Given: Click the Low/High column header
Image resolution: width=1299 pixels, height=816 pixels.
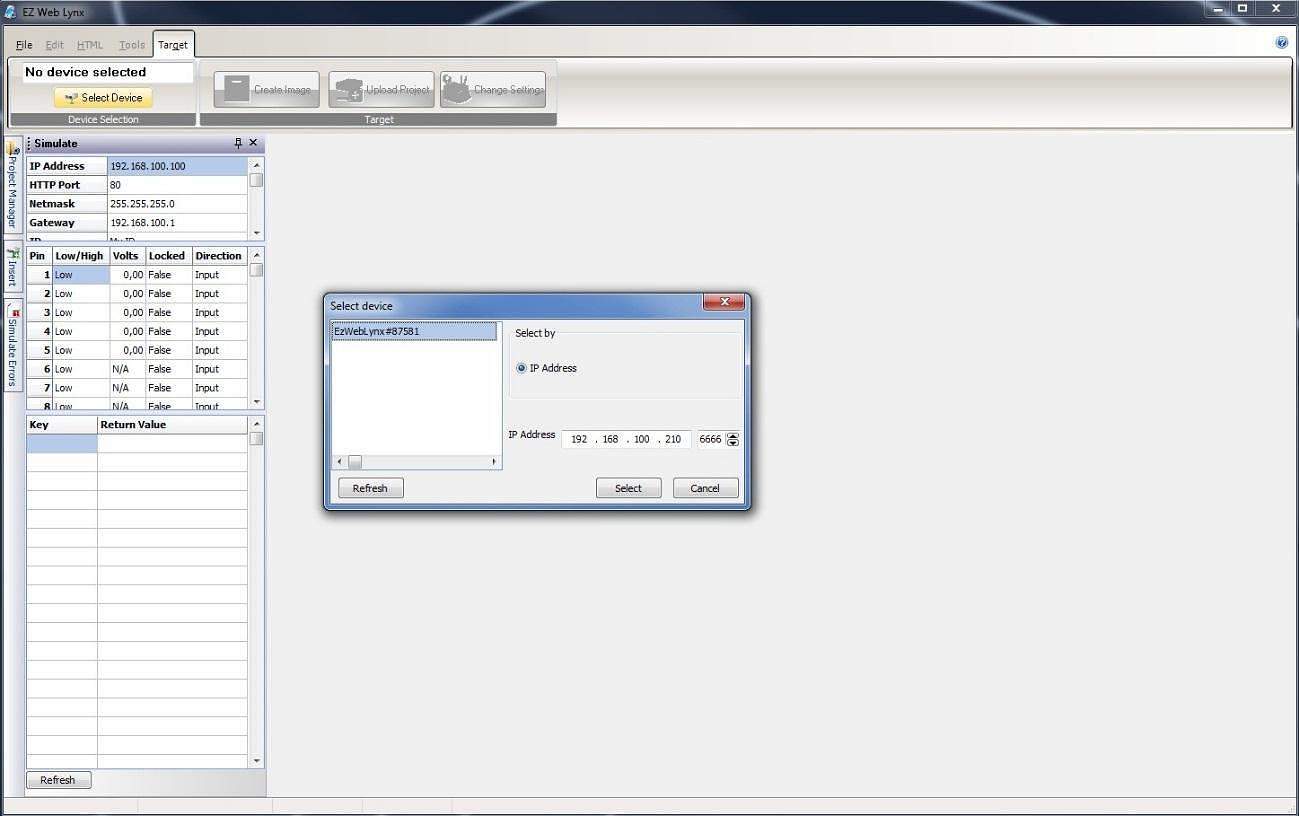Looking at the screenshot, I should (x=80, y=256).
